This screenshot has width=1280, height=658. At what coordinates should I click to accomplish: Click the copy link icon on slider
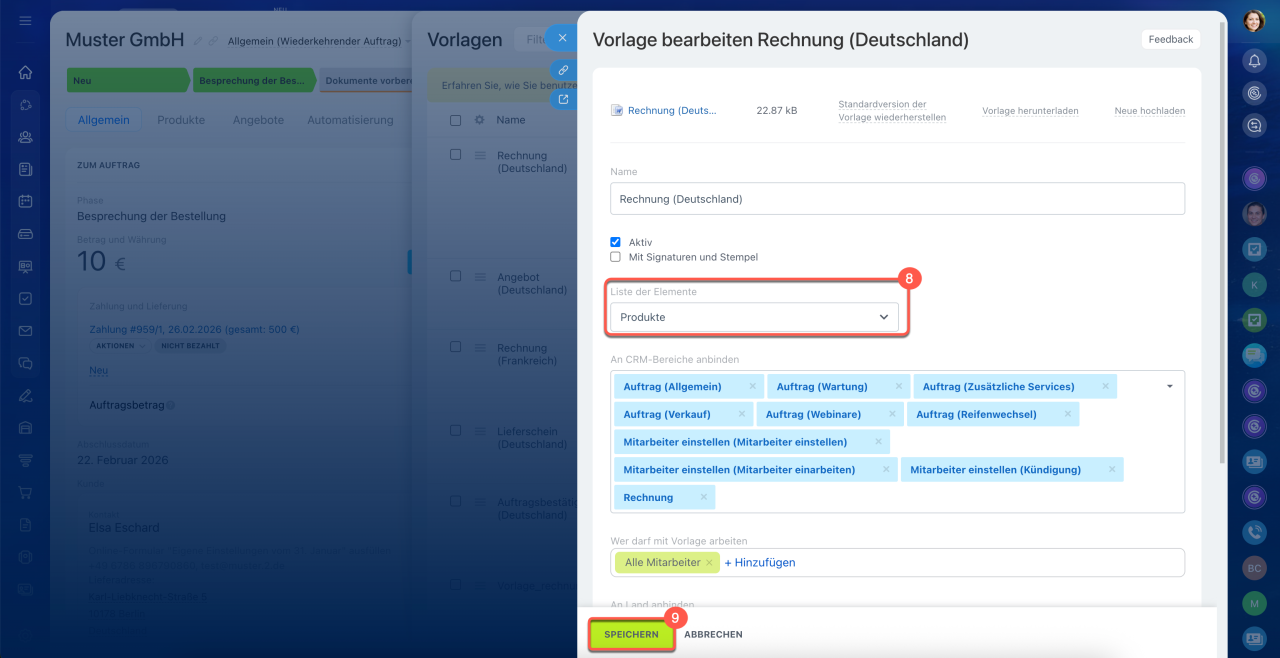point(563,70)
